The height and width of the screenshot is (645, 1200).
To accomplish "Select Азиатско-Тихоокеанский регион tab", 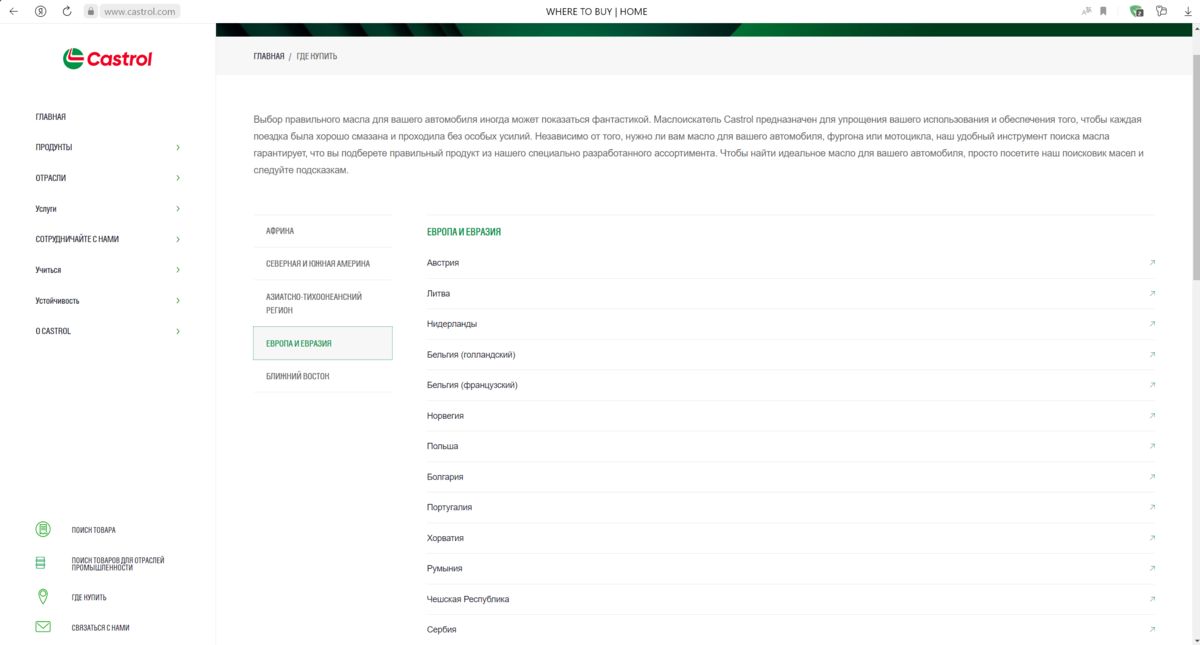I will [322, 303].
